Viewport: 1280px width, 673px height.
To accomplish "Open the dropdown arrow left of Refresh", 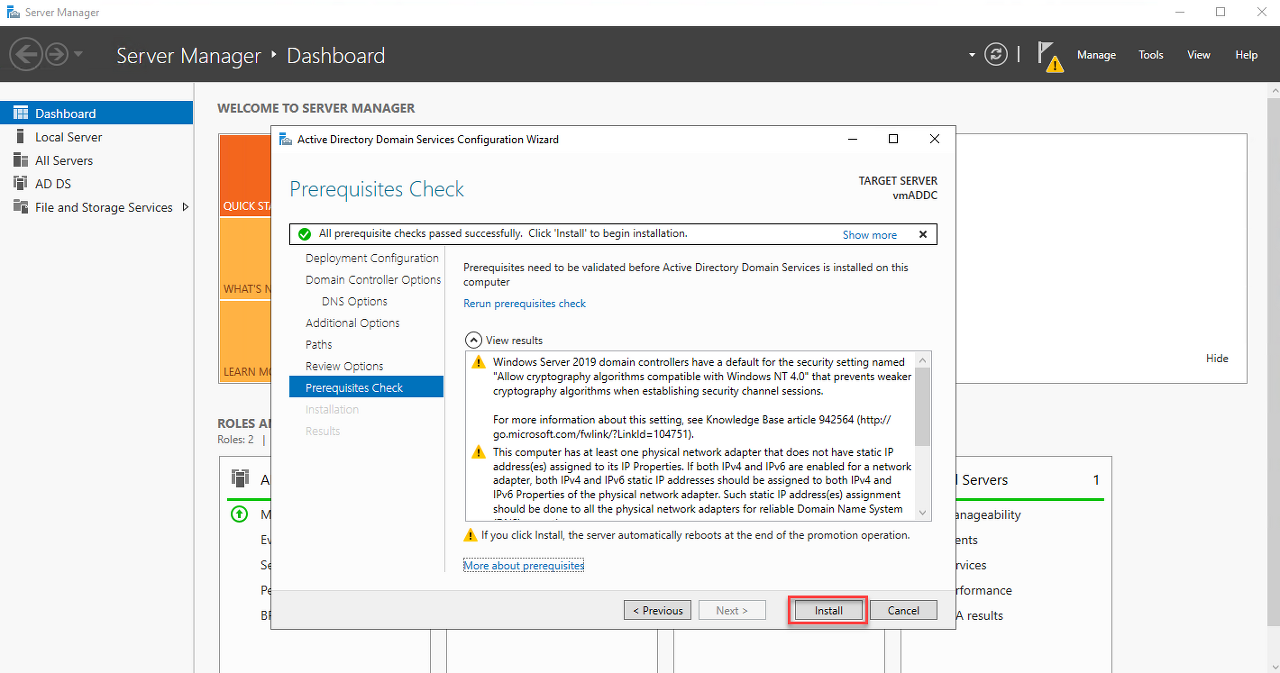I will [x=972, y=55].
